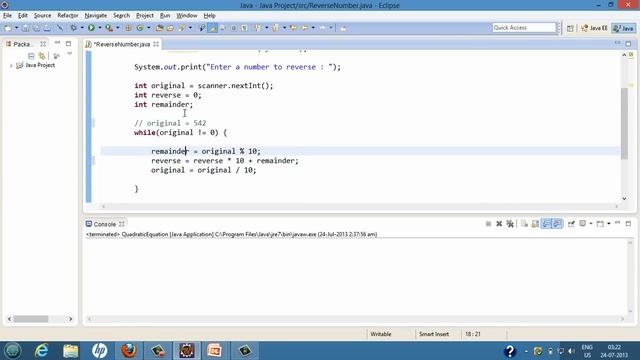Image resolution: width=640 pixels, height=360 pixels.
Task: Open the Navigate menu
Action: pos(96,16)
